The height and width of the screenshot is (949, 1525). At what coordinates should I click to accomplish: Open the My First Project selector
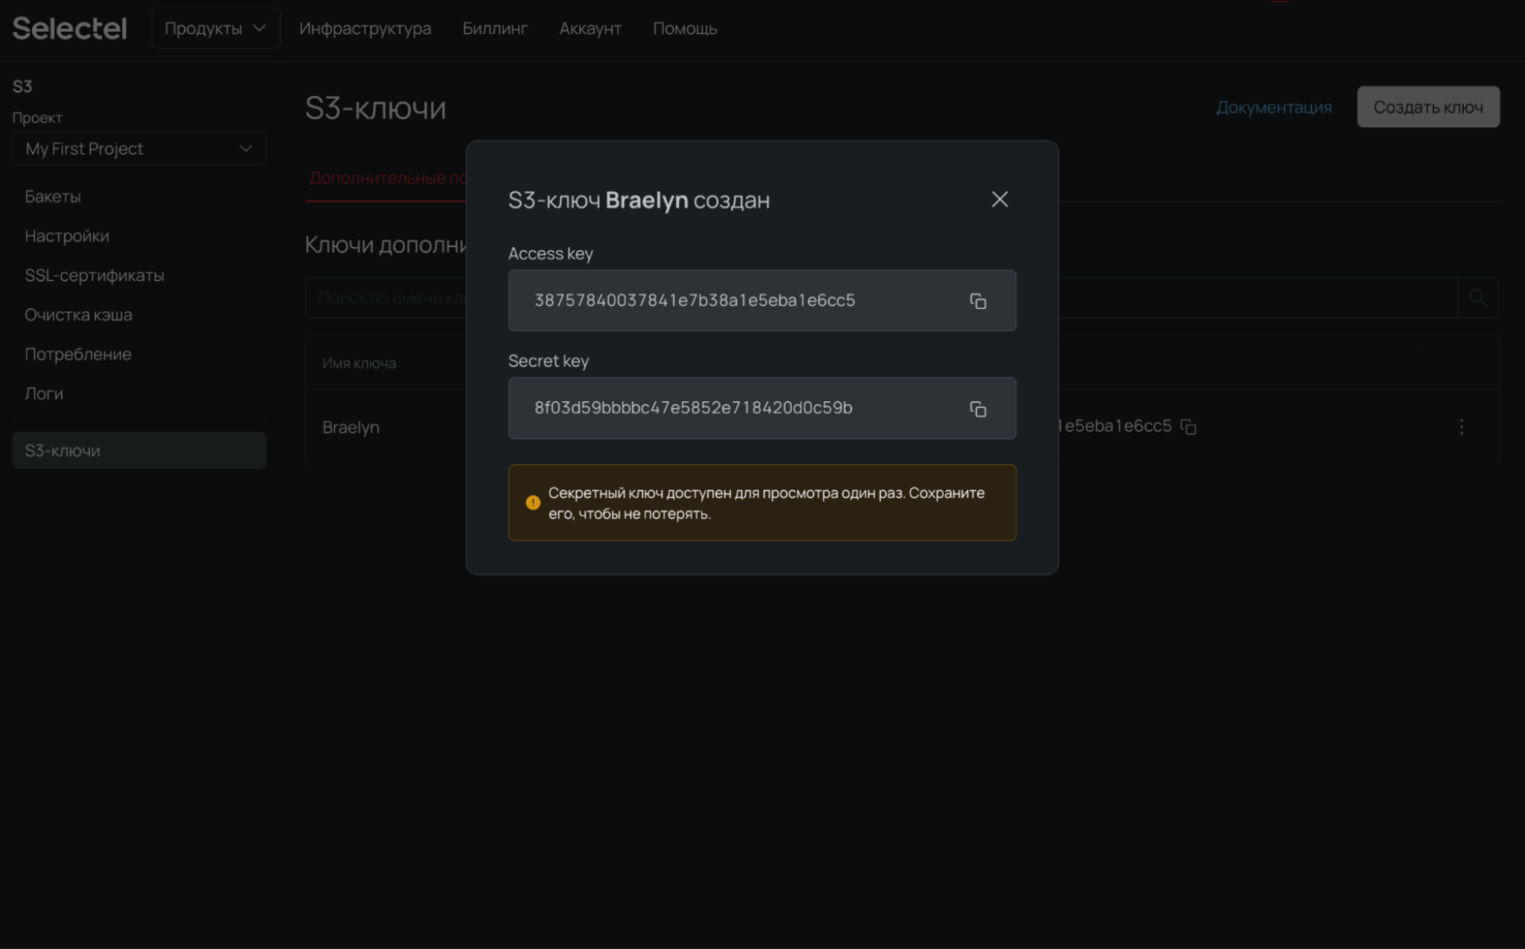point(139,149)
